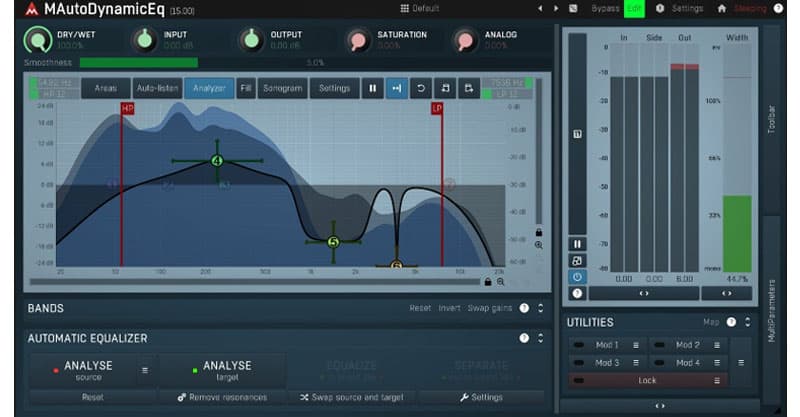Open the Analyse source menu
This screenshot has height=417, width=800.
(x=145, y=371)
